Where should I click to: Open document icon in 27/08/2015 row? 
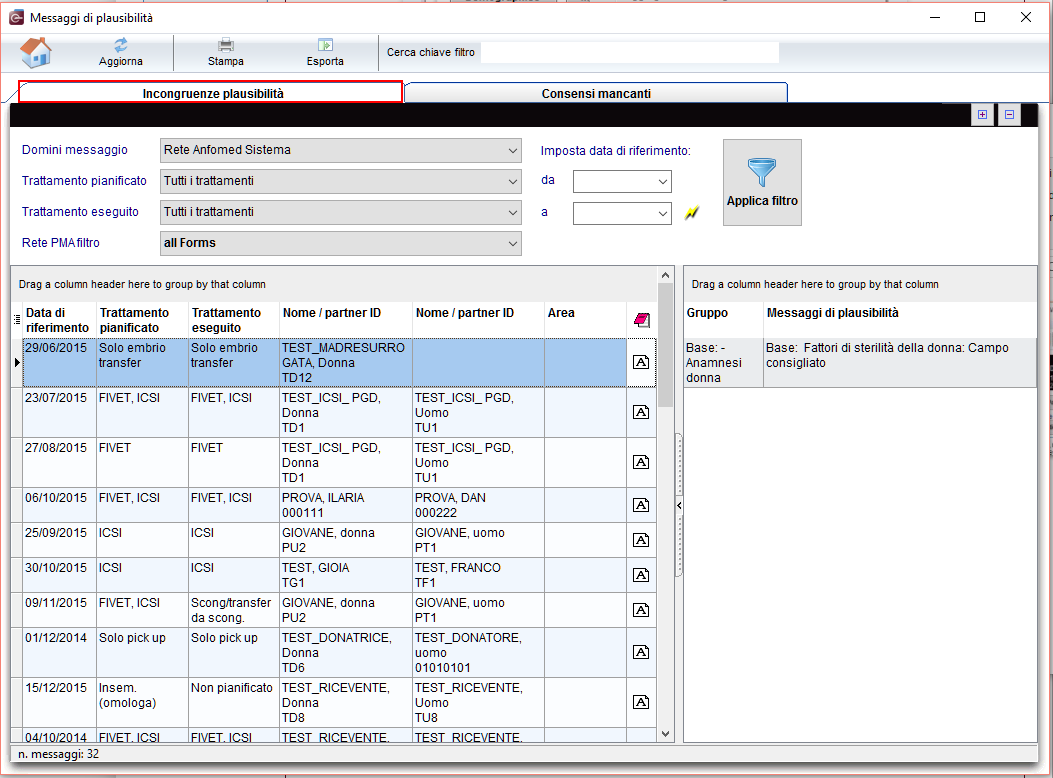[641, 462]
